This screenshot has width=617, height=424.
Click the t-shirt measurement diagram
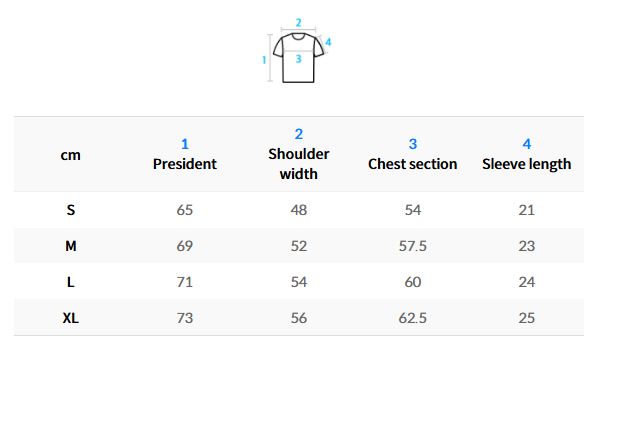(297, 50)
